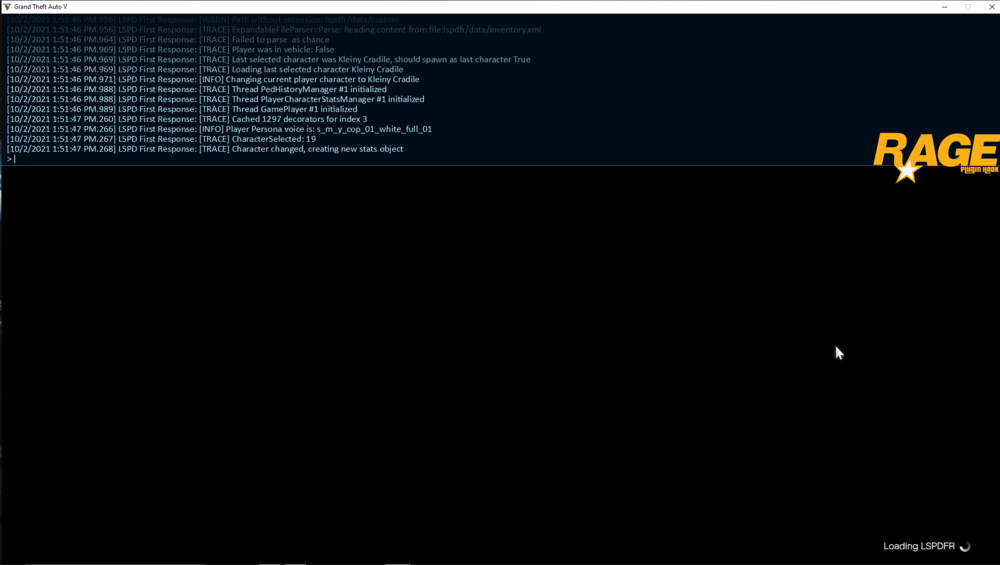Click the 'Grand Theft Auto V' window title
The height and width of the screenshot is (565, 1000).
[40, 6]
